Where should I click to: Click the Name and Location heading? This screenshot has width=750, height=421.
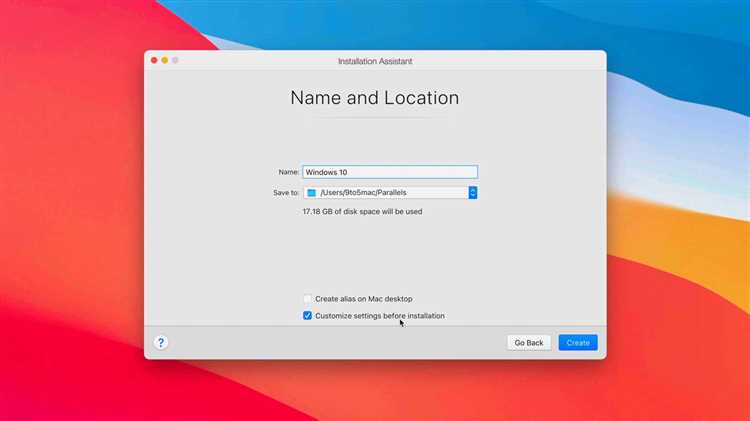(375, 98)
